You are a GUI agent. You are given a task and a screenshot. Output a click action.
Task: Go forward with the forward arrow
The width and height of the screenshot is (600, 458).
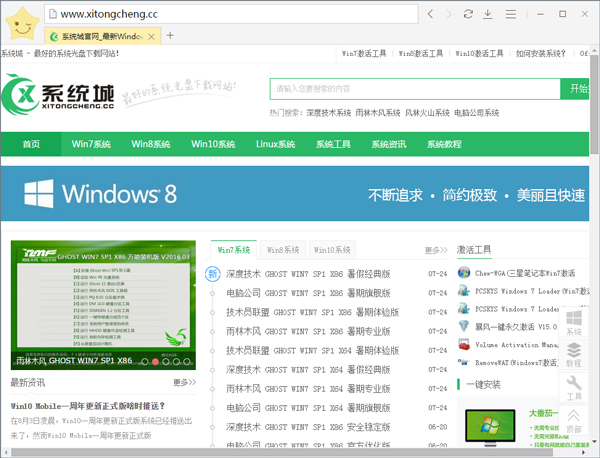pyautogui.click(x=449, y=14)
